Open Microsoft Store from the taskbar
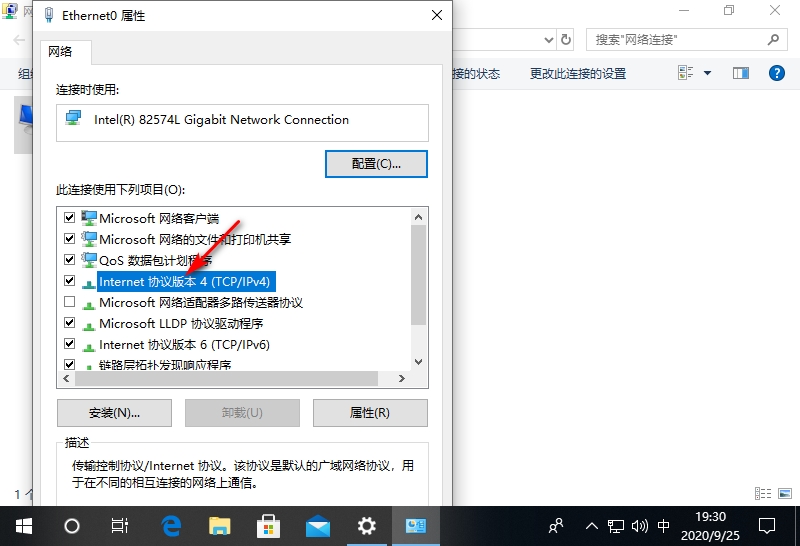Image resolution: width=800 pixels, height=546 pixels. point(268,526)
